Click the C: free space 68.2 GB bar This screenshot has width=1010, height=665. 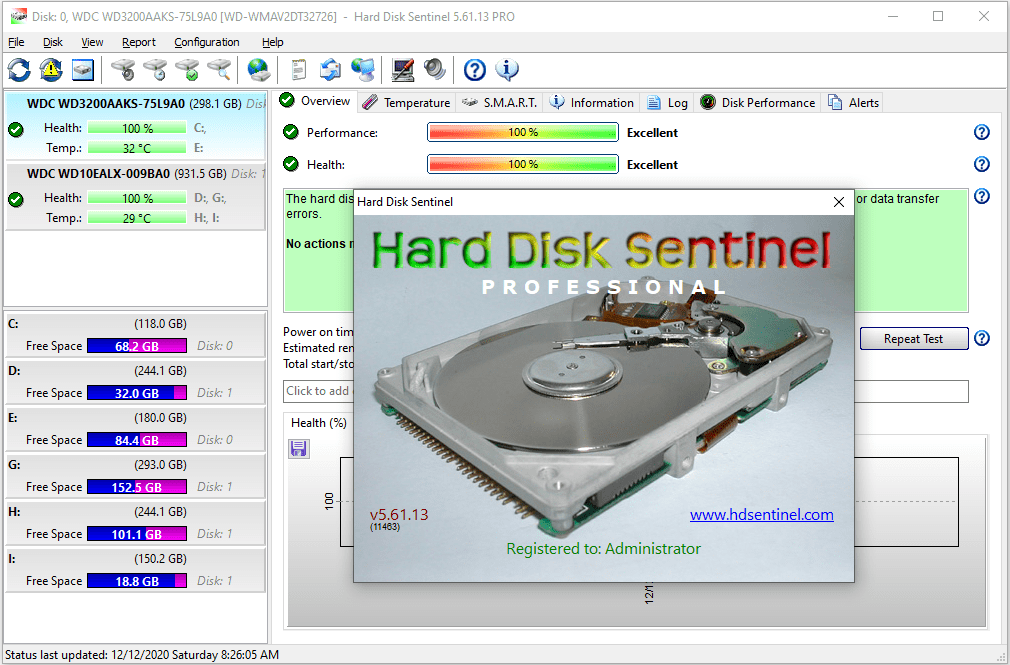click(137, 346)
